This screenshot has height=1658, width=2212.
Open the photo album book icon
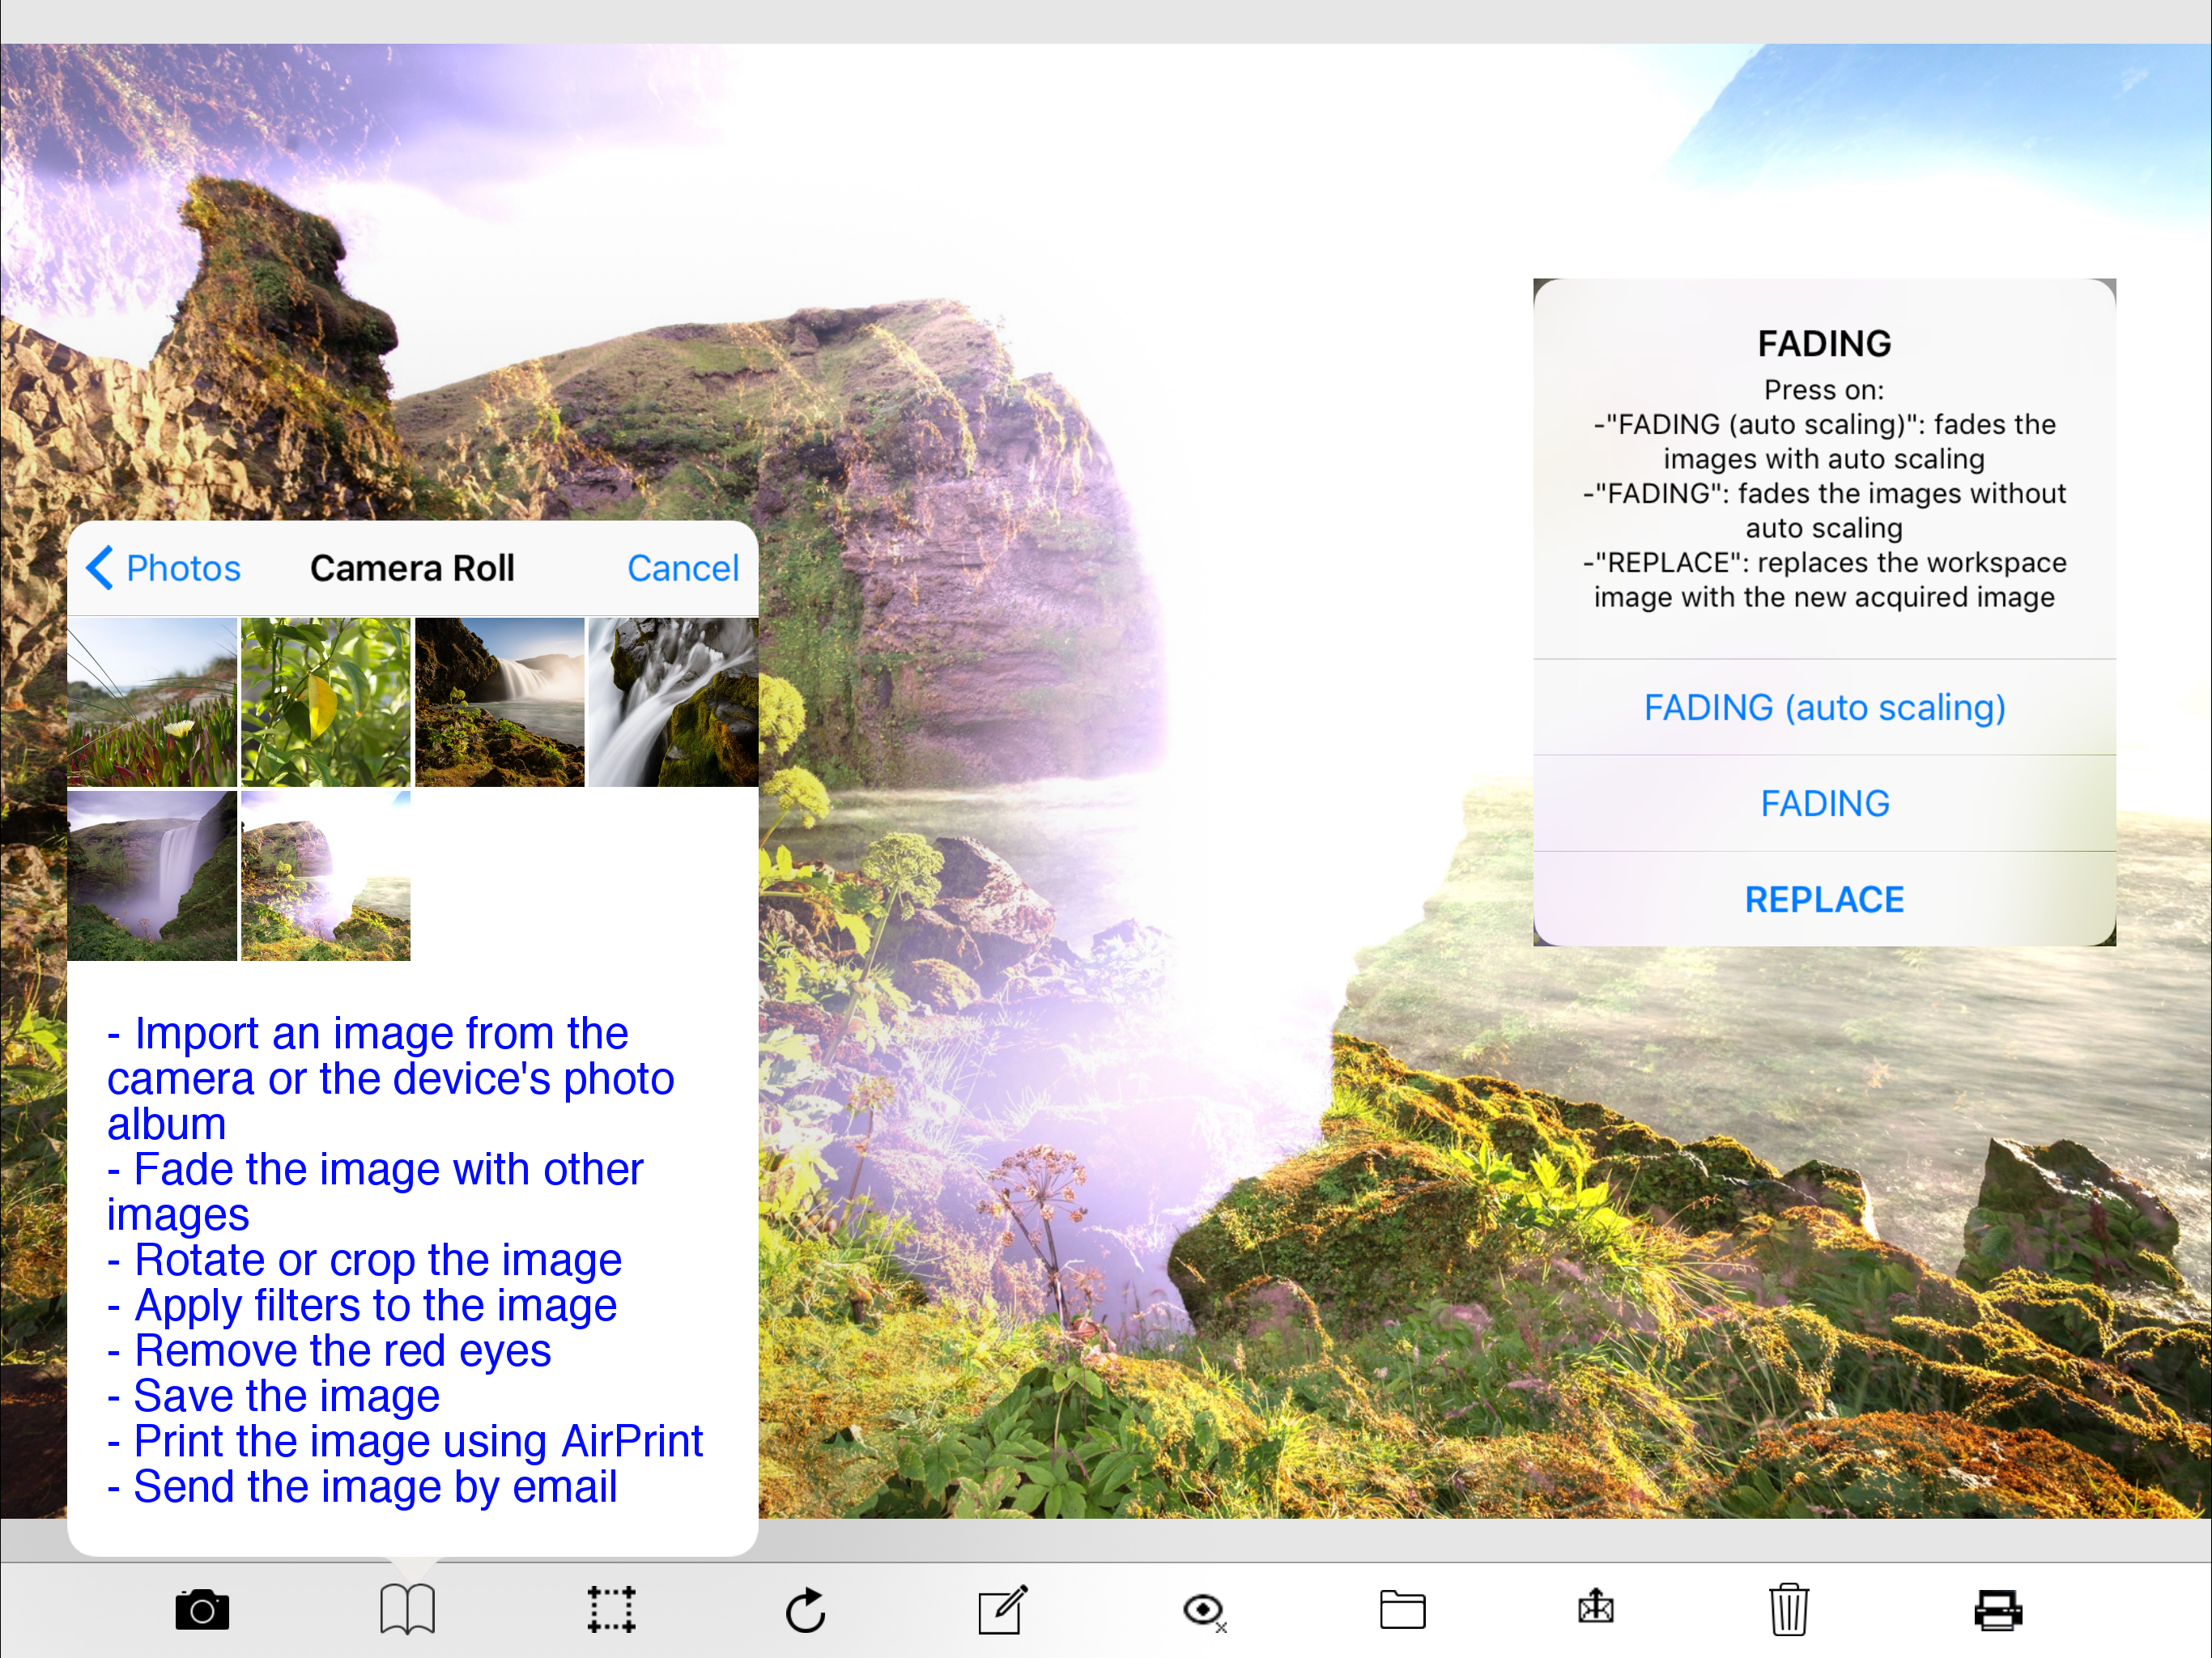(407, 1610)
